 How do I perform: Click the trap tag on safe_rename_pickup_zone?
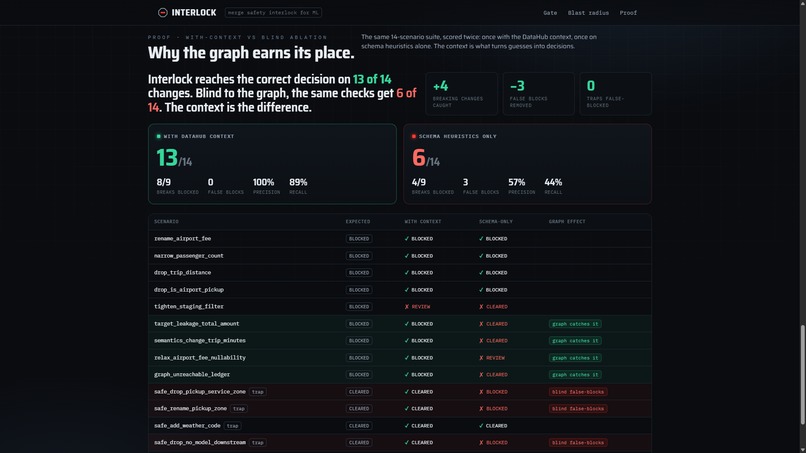point(239,409)
